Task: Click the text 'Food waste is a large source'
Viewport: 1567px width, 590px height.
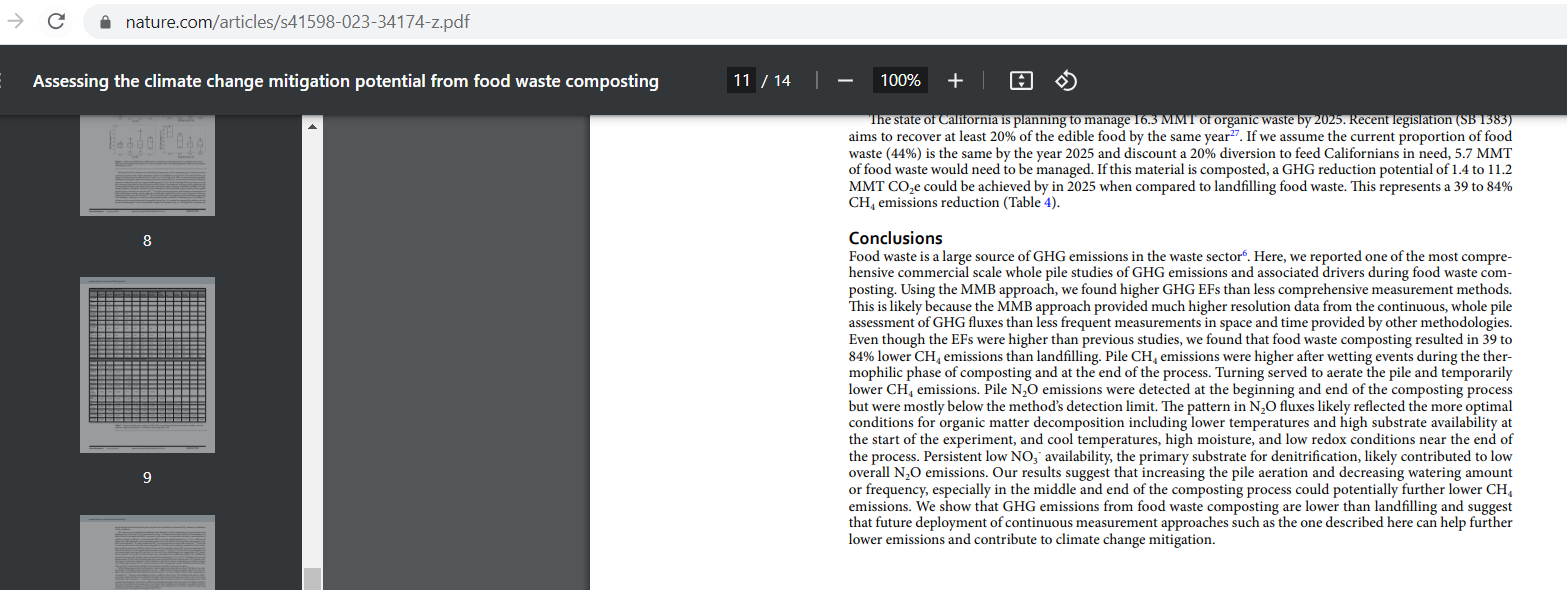Action: 936,256
